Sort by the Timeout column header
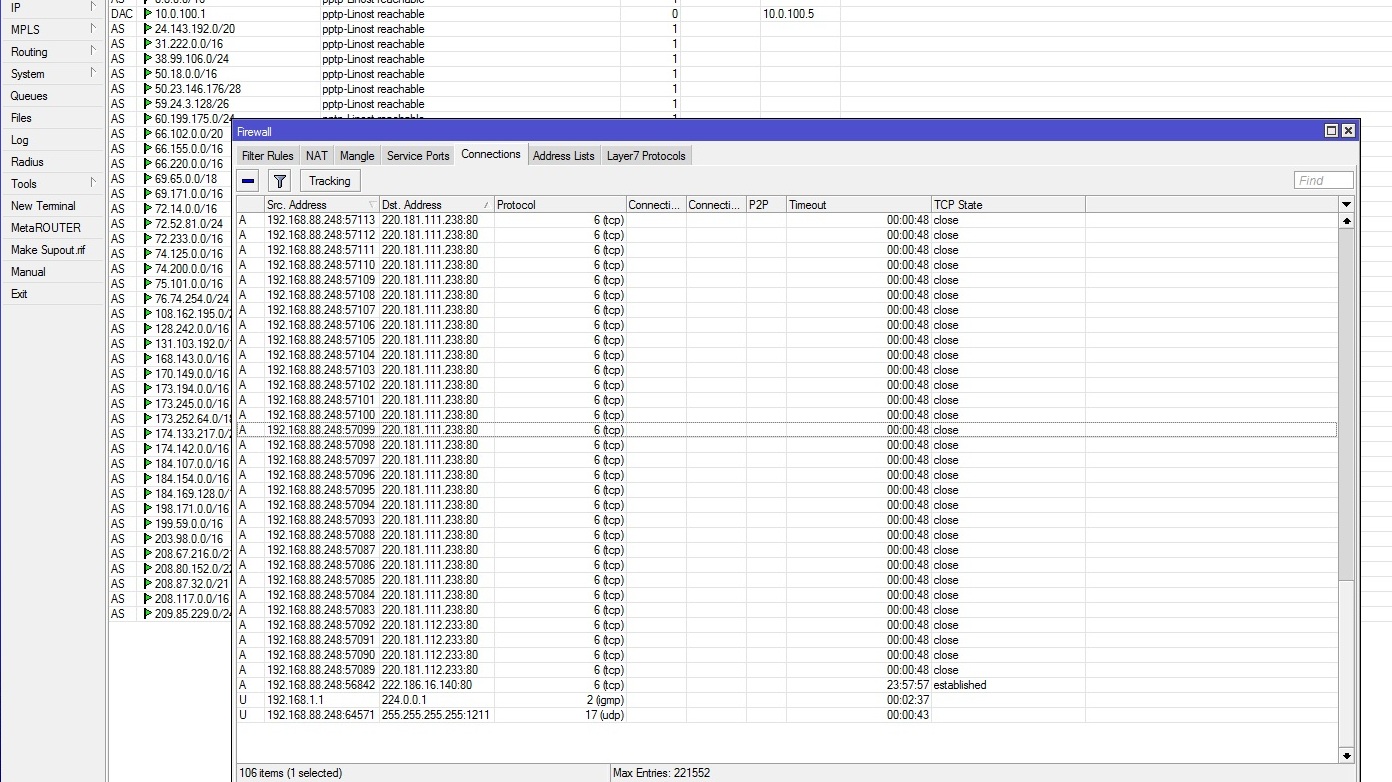This screenshot has width=1392, height=782. click(859, 204)
